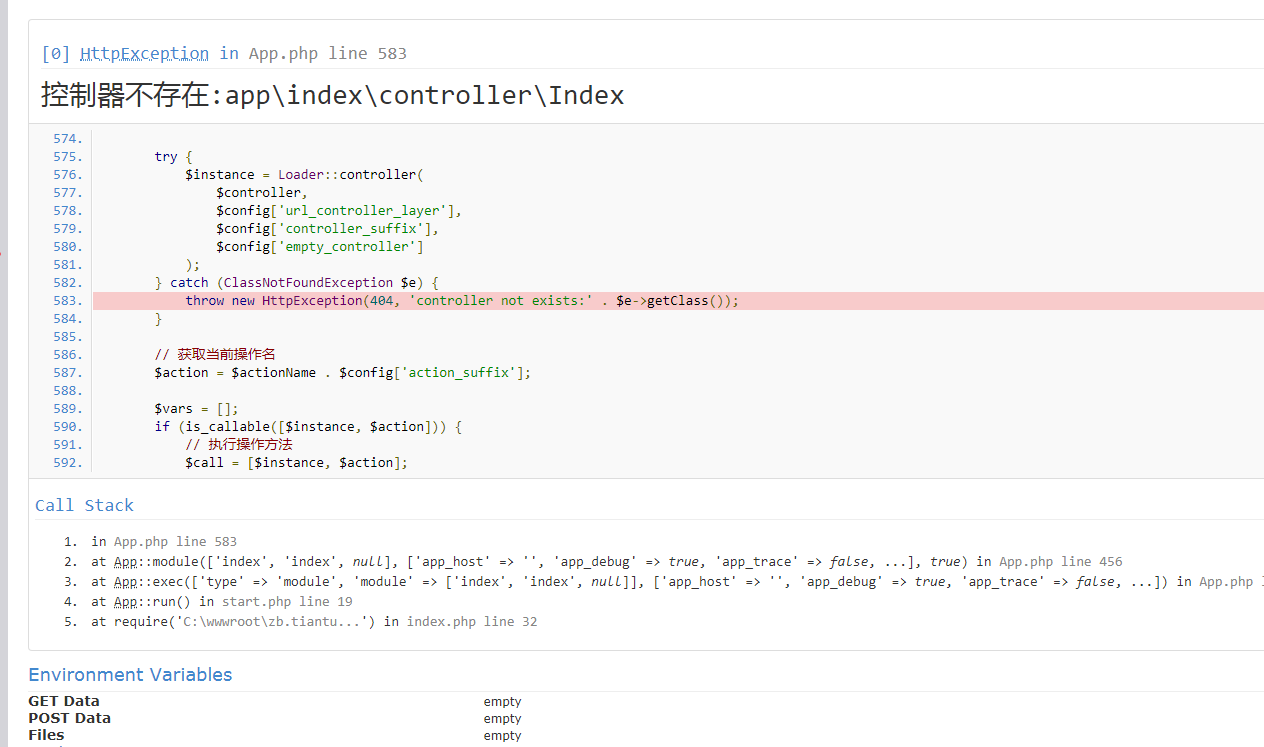1264x747 pixels.
Task: Click code line with 'empty_controller'
Action: coord(320,247)
